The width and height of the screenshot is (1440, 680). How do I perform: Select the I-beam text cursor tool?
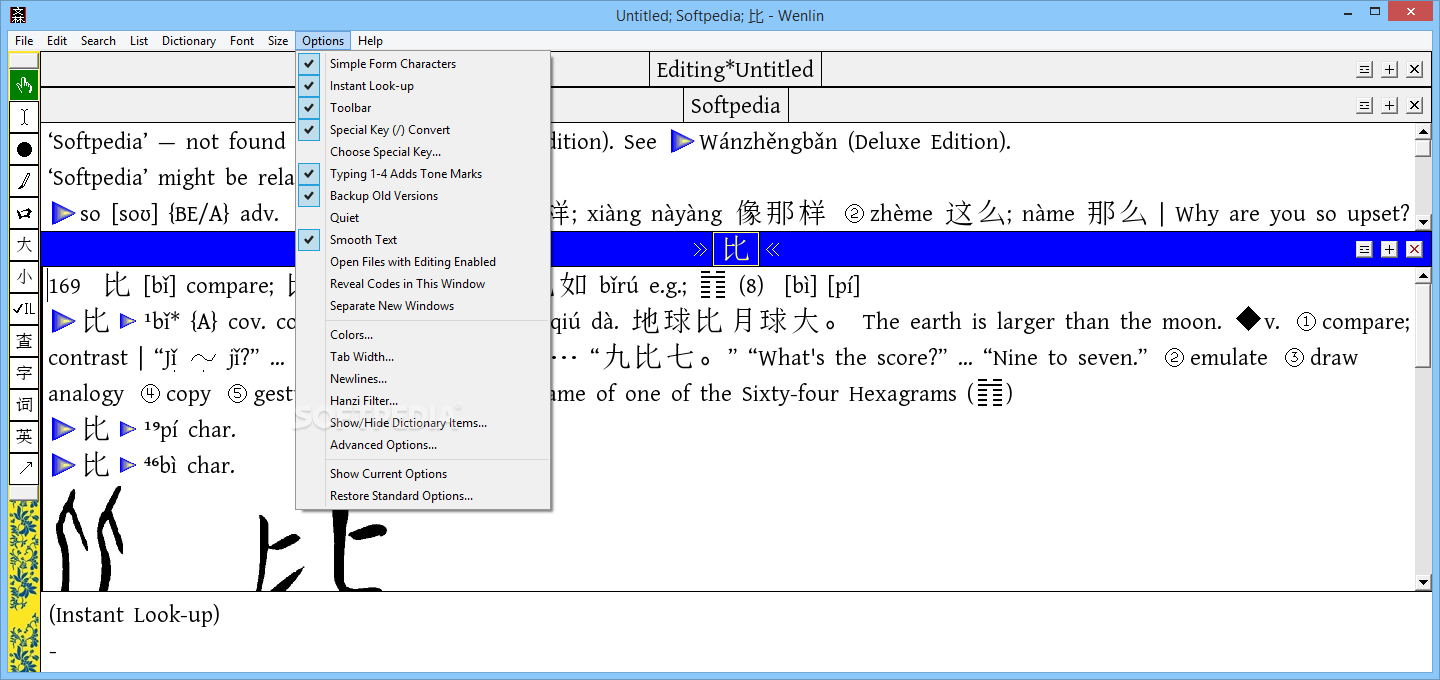[24, 117]
